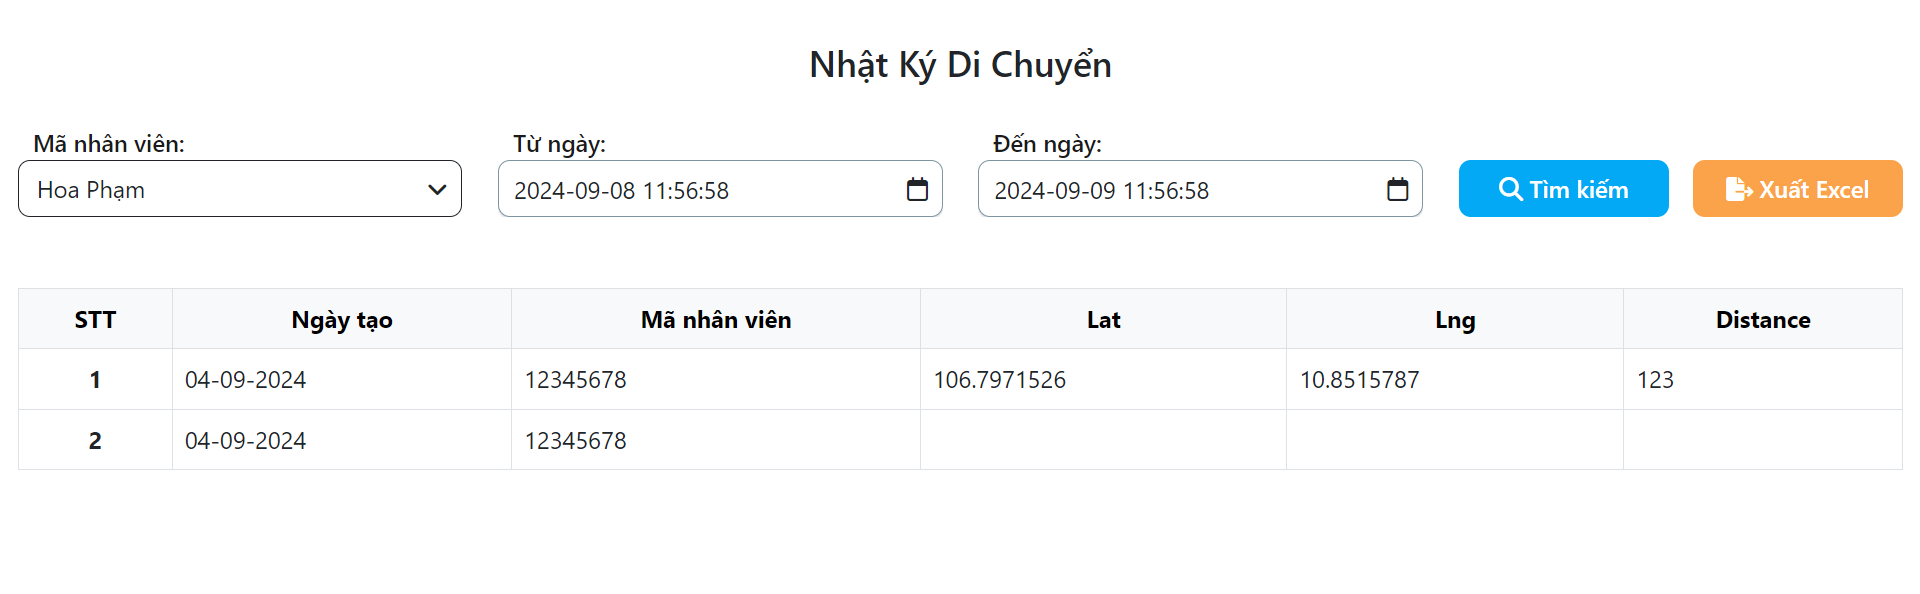
Task: Select the Mã nhân viên table header
Action: pos(716,319)
